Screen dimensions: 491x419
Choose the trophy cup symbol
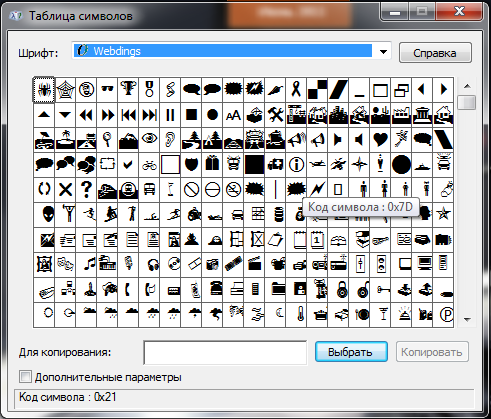(x=128, y=90)
